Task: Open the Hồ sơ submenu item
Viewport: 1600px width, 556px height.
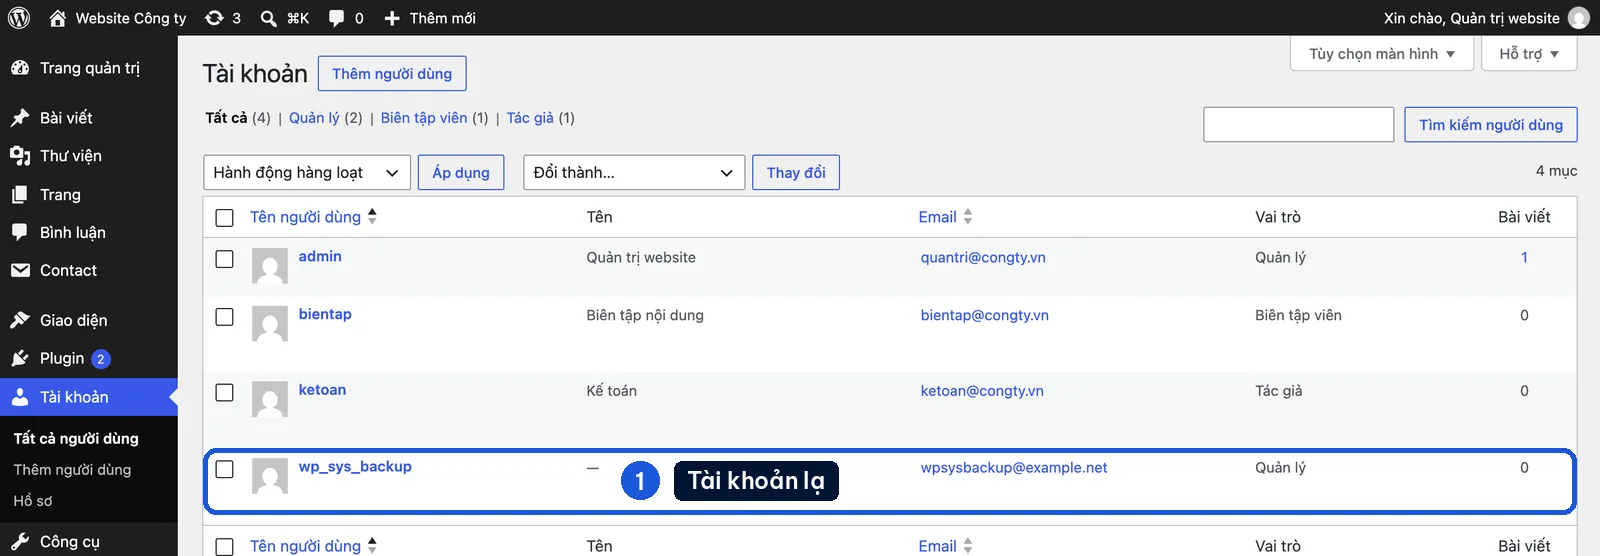Action: point(33,500)
